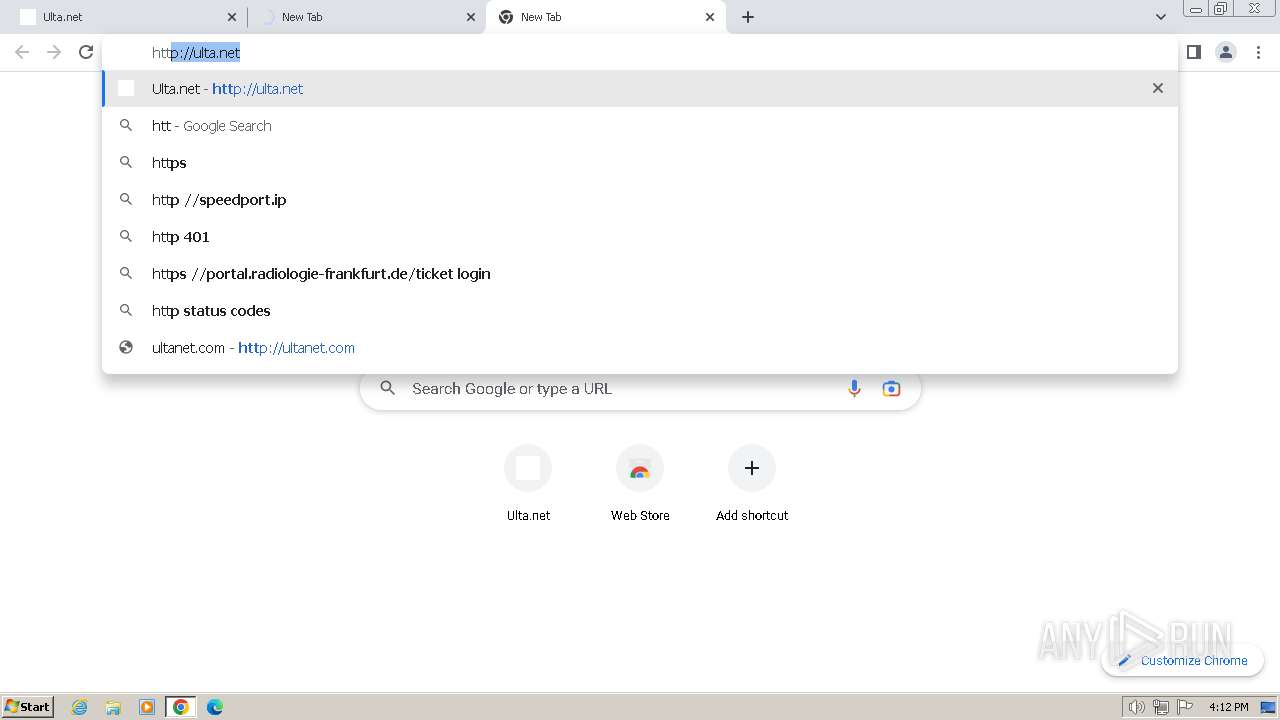Click the address bar with http://ulta.net
1280x720 pixels.
[640, 52]
